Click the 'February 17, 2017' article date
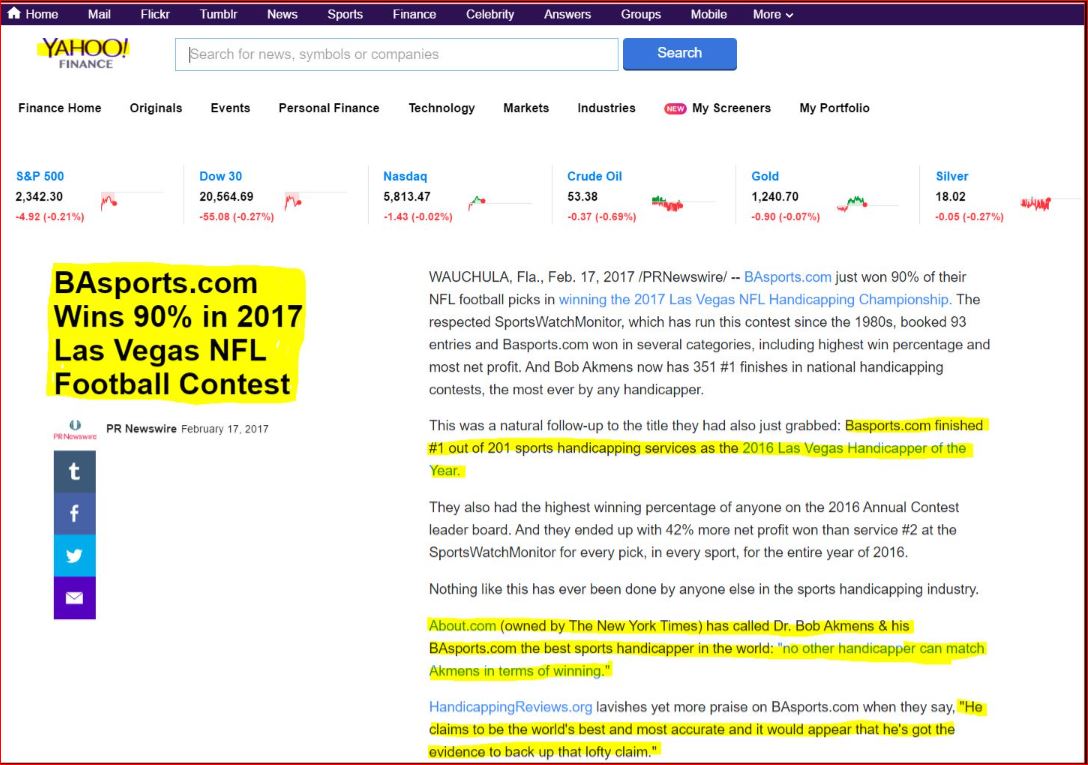Screen dimensions: 1088x765 (x=225, y=429)
